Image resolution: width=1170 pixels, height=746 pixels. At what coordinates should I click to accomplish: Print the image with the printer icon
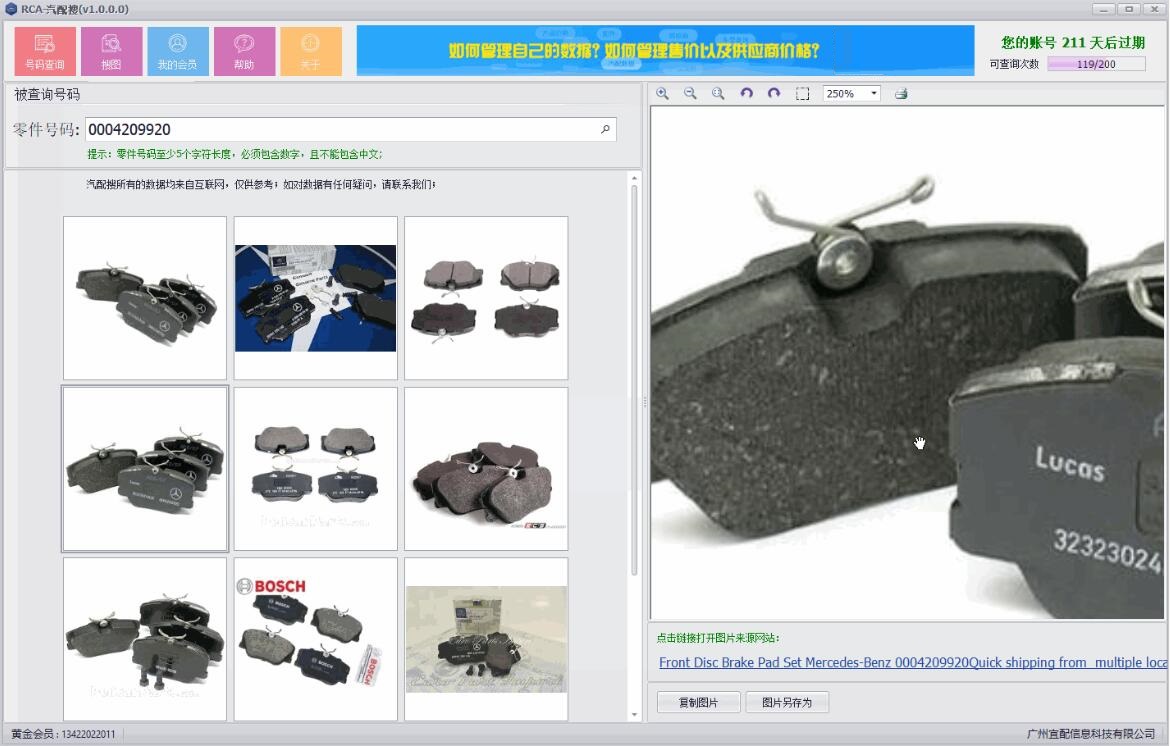click(901, 93)
